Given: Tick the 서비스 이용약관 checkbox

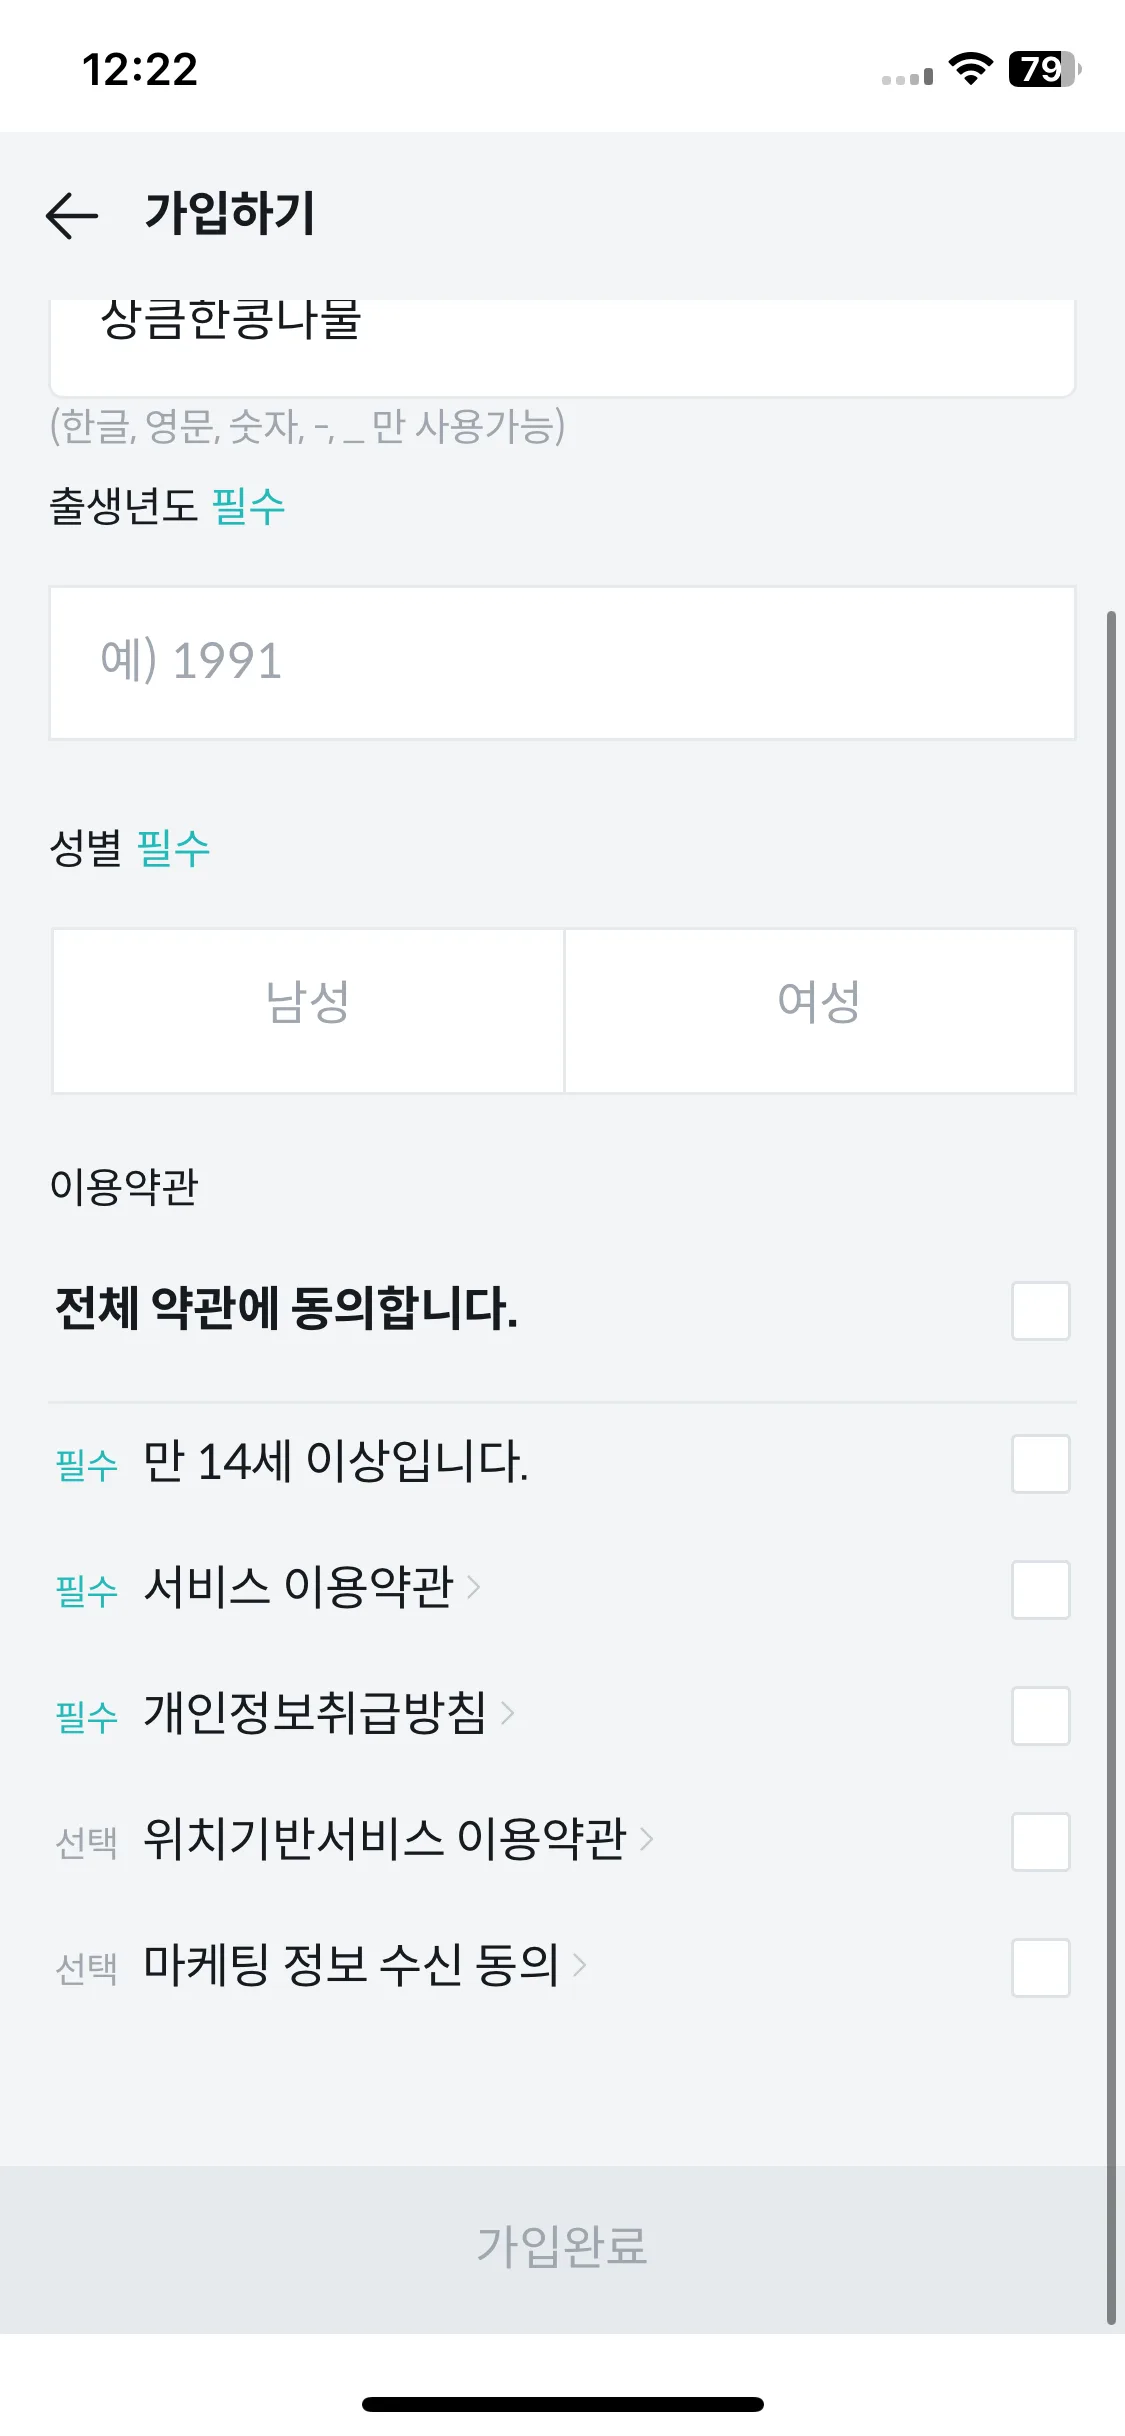Looking at the screenshot, I should [x=1040, y=1590].
